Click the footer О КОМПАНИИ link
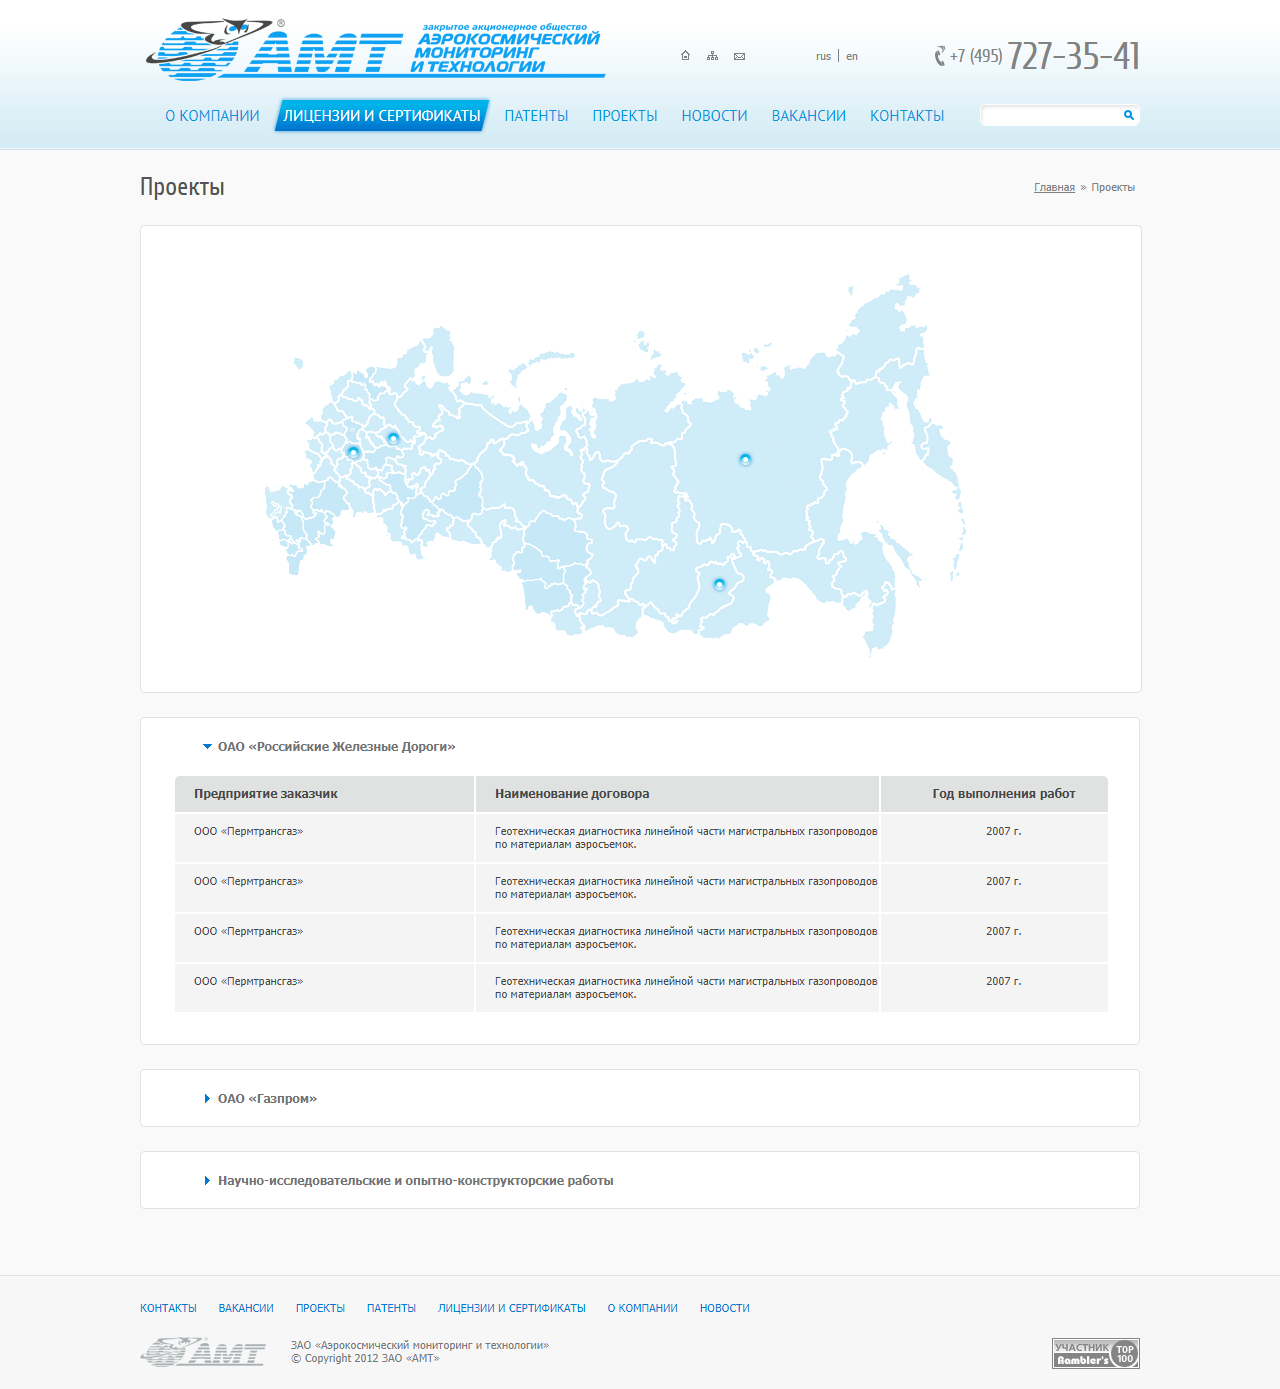This screenshot has width=1280, height=1389. tap(643, 1308)
